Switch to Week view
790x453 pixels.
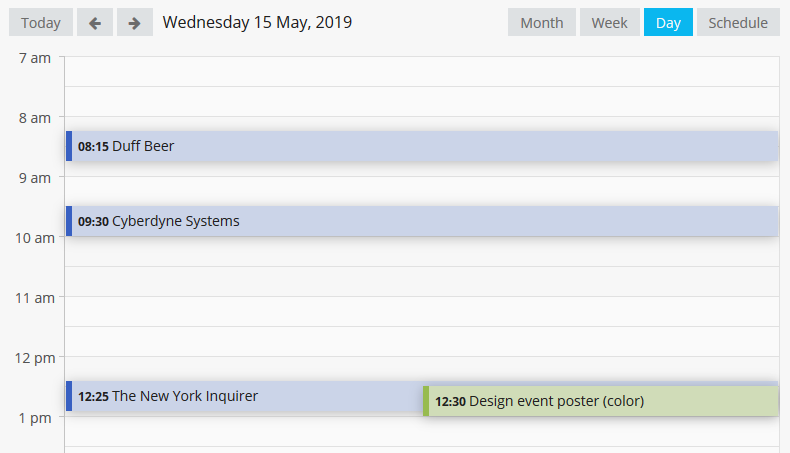tap(609, 22)
